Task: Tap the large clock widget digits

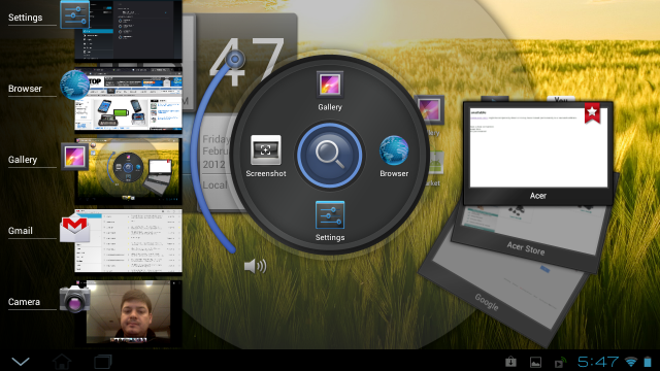Action: [x=246, y=62]
